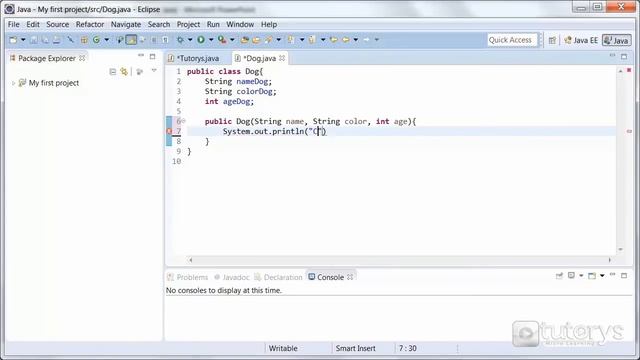This screenshot has width=640, height=360.
Task: Click the Print toolbar icon
Action: 57,40
